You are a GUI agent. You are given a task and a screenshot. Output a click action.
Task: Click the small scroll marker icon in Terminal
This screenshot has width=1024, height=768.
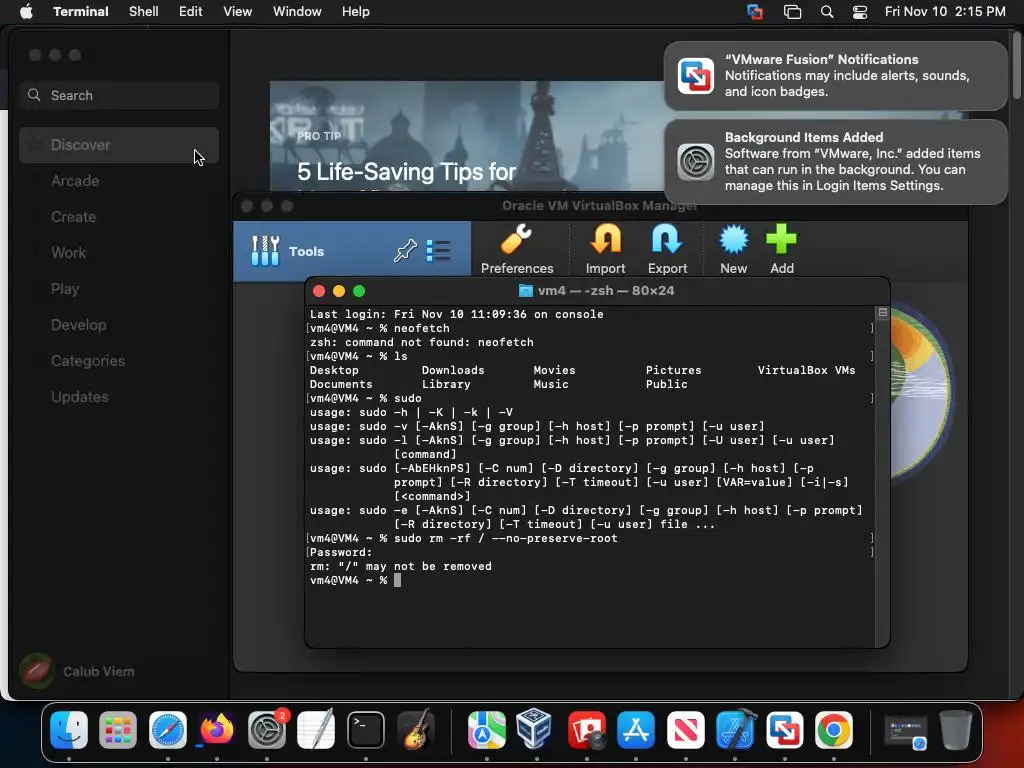tap(882, 313)
